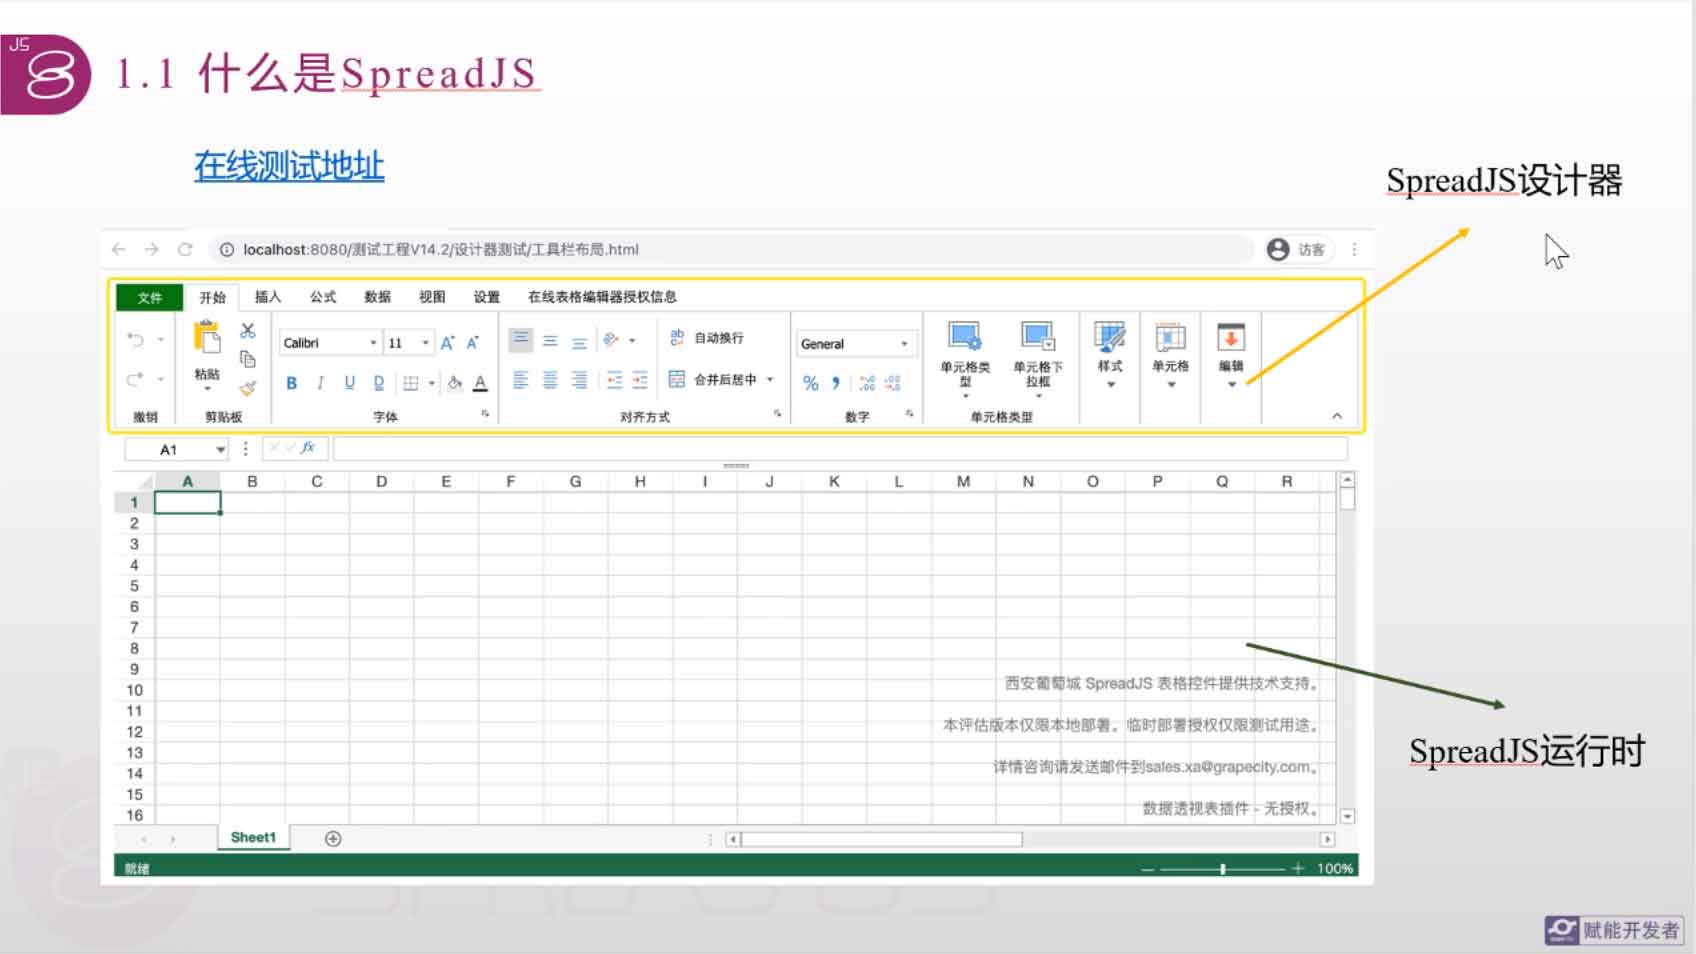Apply percent style format
1696x954 pixels.
pos(811,383)
